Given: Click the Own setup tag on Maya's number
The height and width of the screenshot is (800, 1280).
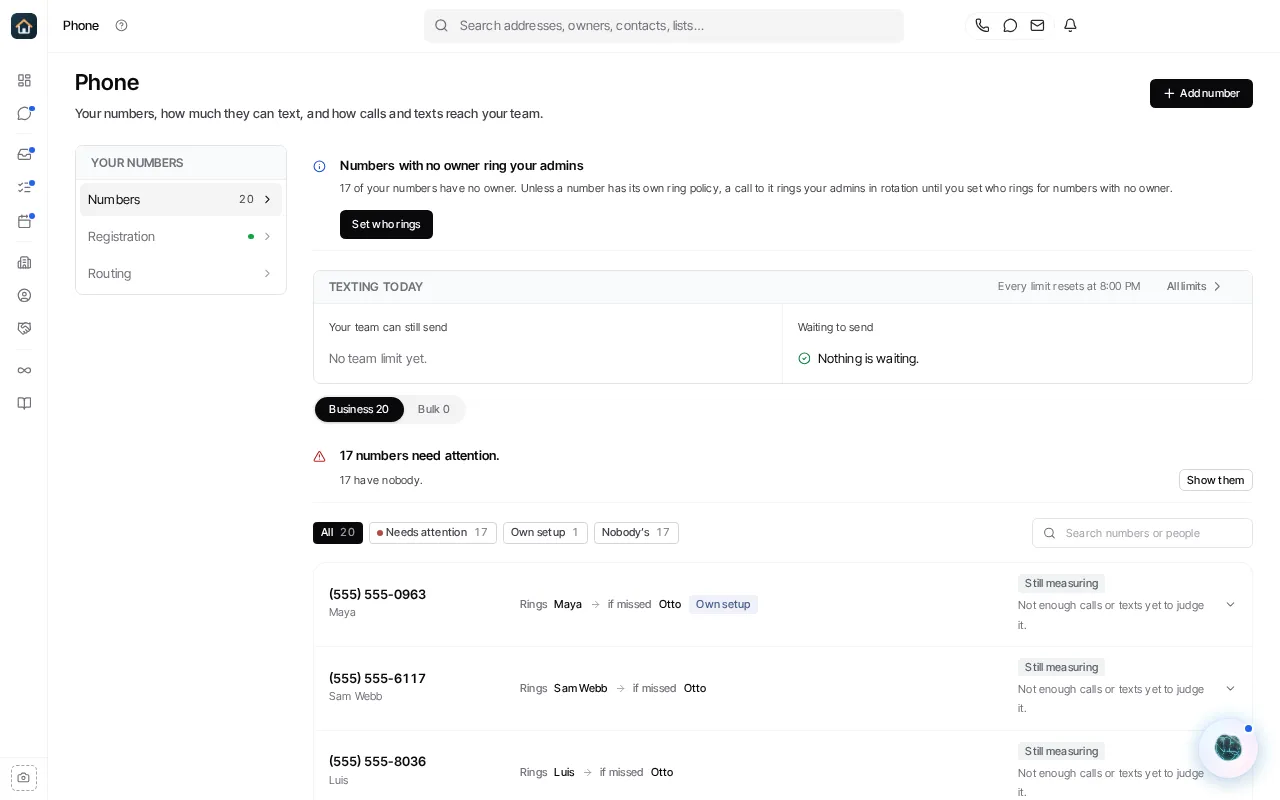Looking at the screenshot, I should (723, 604).
